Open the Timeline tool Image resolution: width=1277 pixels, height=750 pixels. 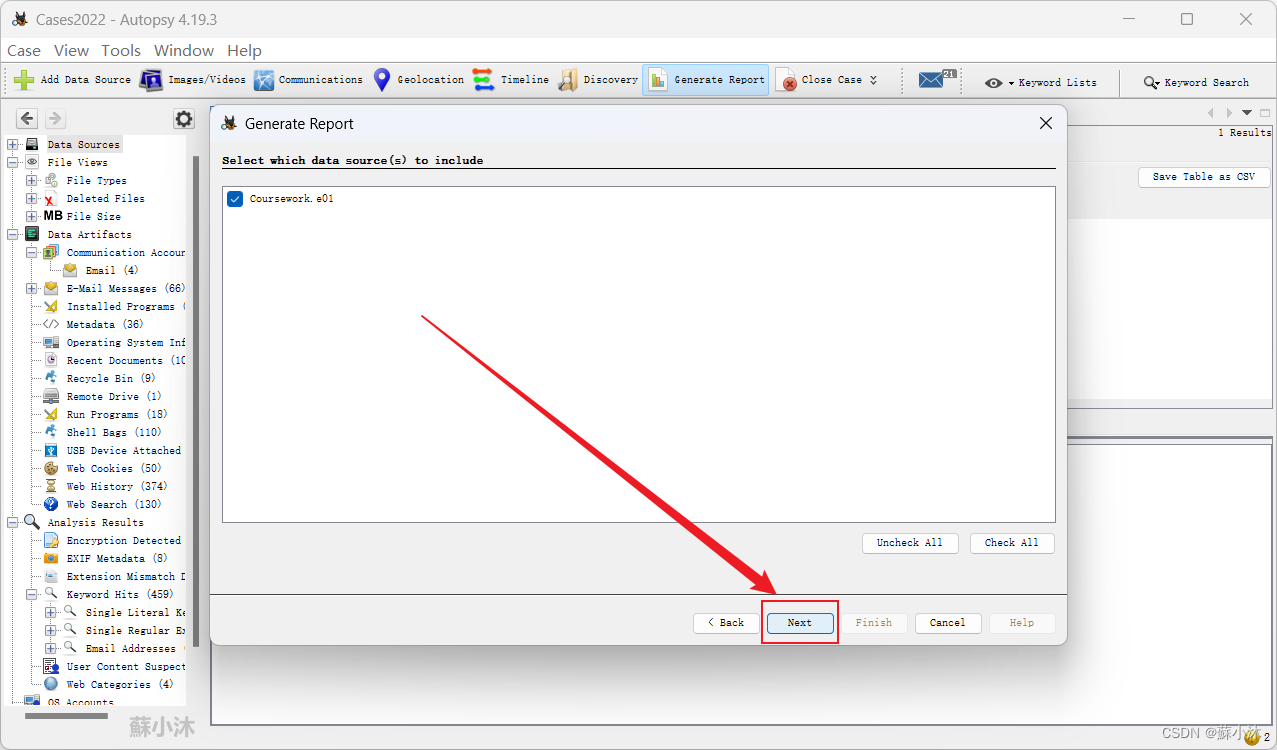pos(511,80)
